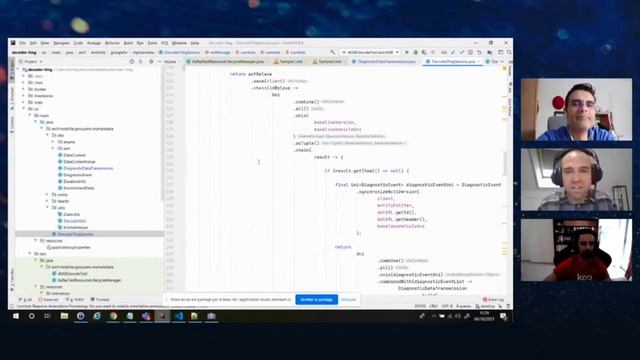Image resolution: width=640 pixels, height=360 pixels.
Task: Click the DecoderRingService breadcrumb in navigation bar
Action: pos(180,52)
